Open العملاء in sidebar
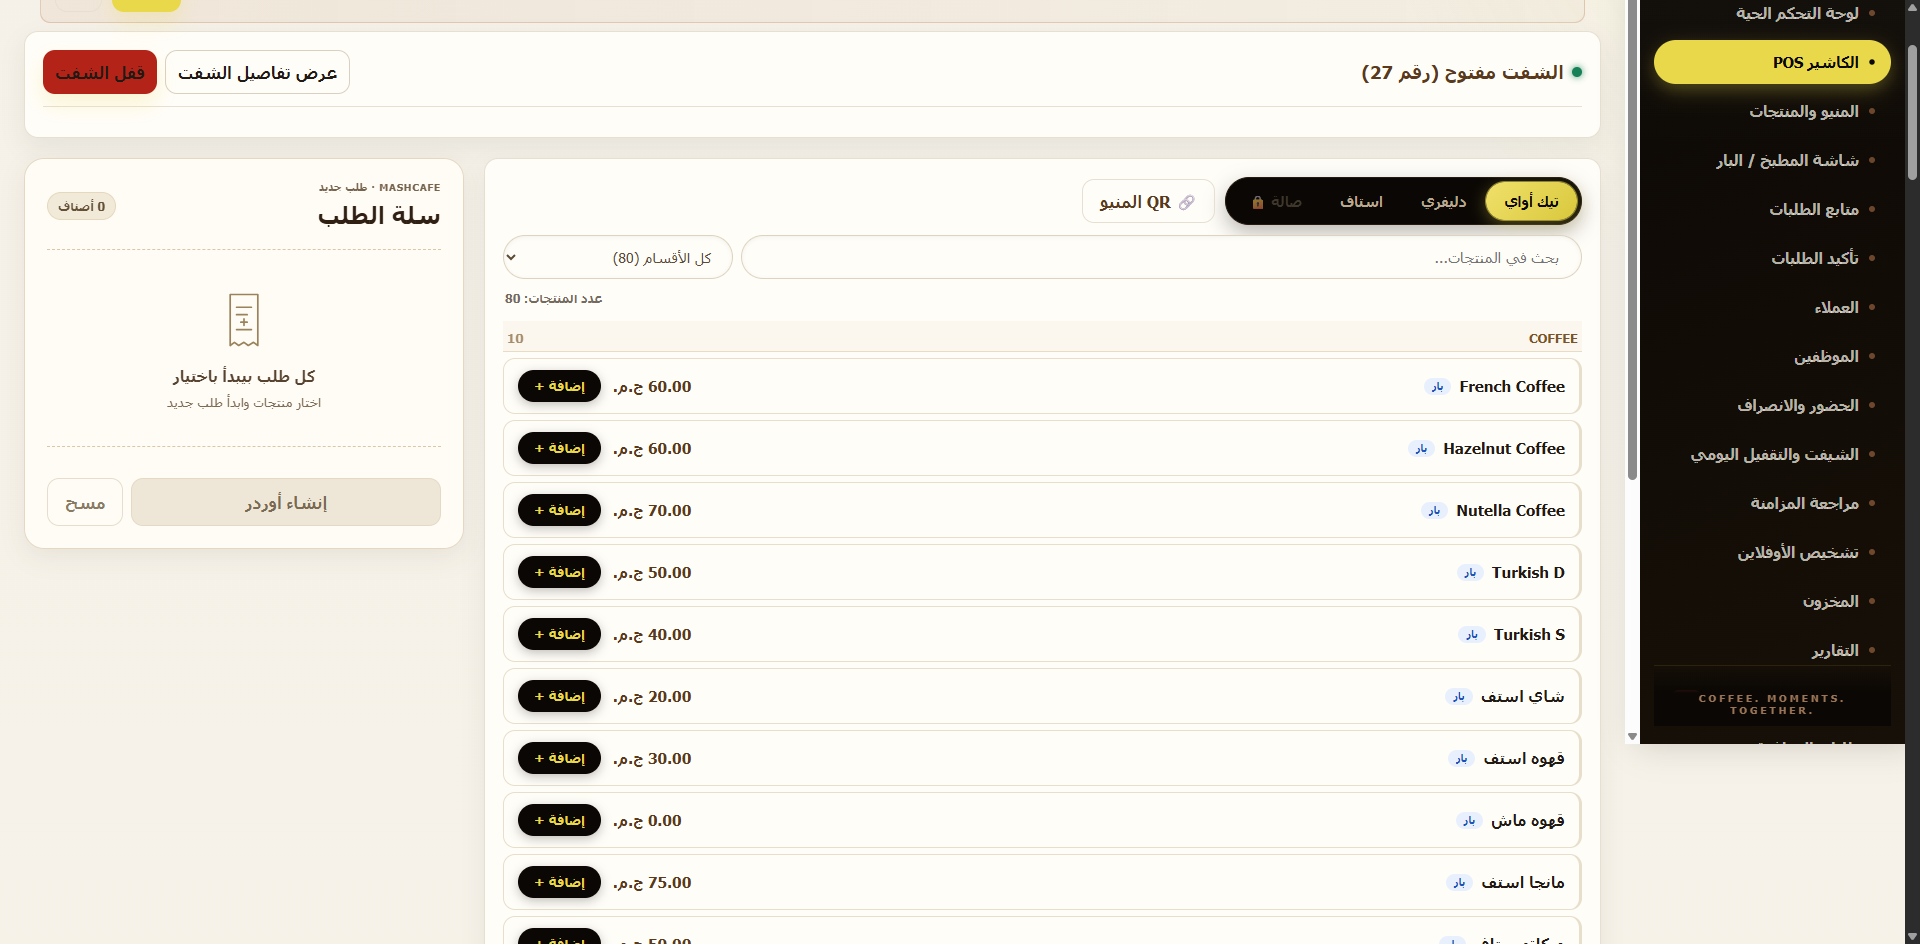 point(1772,307)
